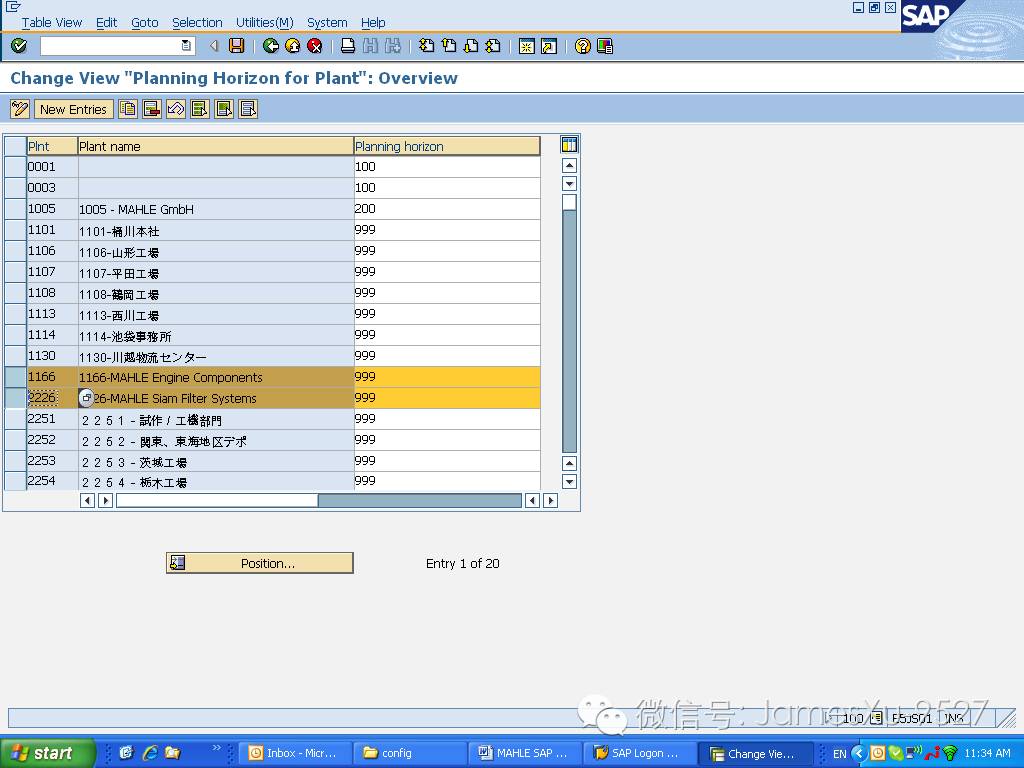Jump to the last page icon
Image resolution: width=1024 pixels, height=768 pixels.
[493, 46]
